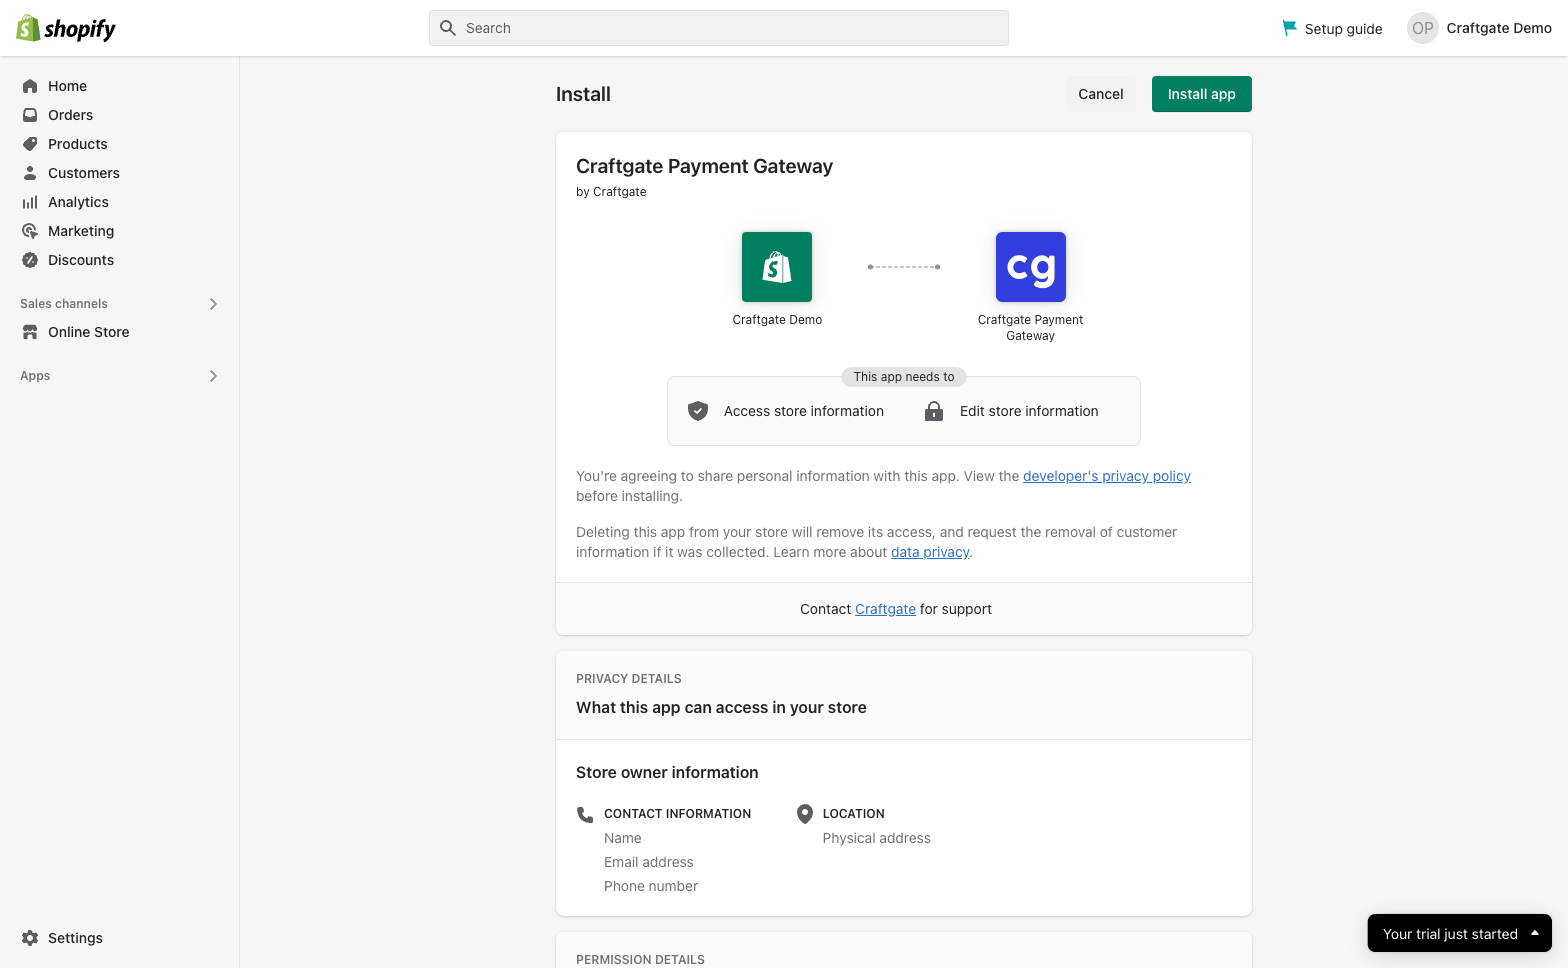Click the Home house icon
The width and height of the screenshot is (1568, 968).
point(30,86)
